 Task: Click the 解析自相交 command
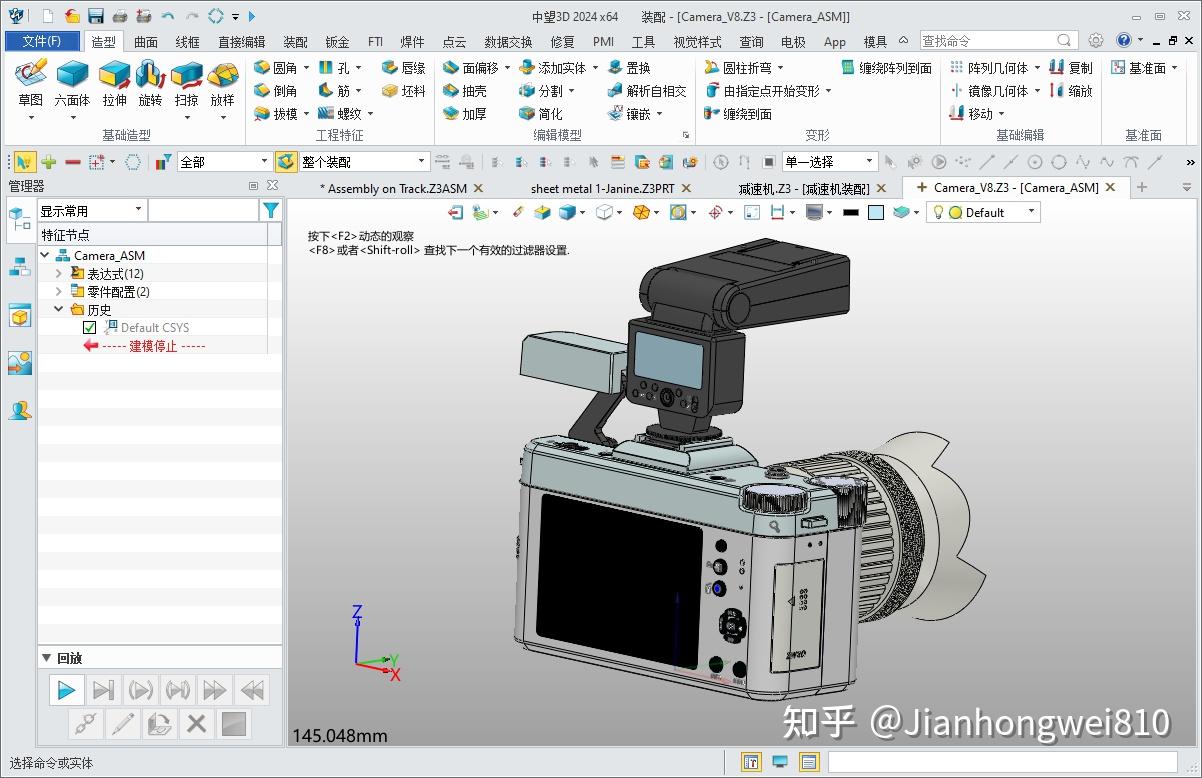[x=646, y=90]
